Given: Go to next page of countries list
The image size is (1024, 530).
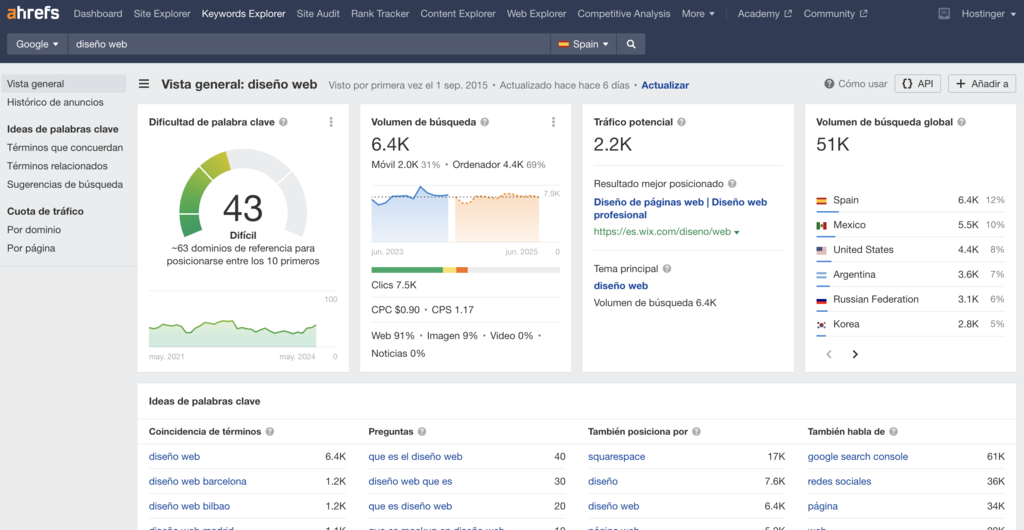Looking at the screenshot, I should tap(855, 354).
